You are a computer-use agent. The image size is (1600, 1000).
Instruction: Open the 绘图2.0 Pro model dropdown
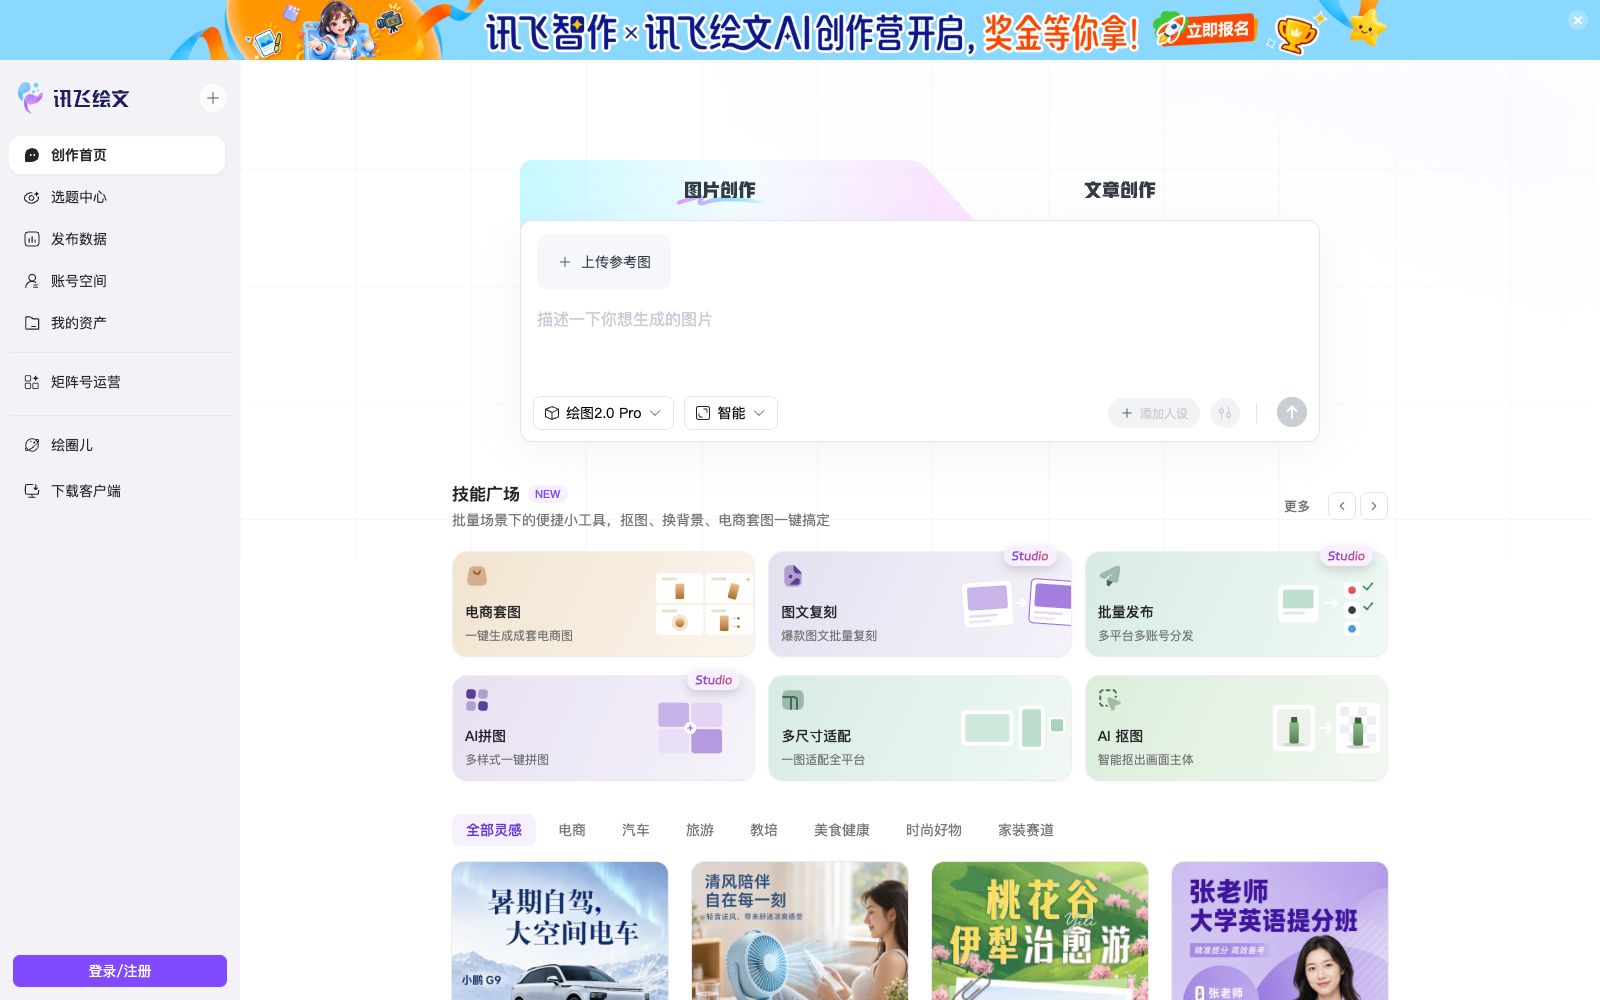point(603,413)
